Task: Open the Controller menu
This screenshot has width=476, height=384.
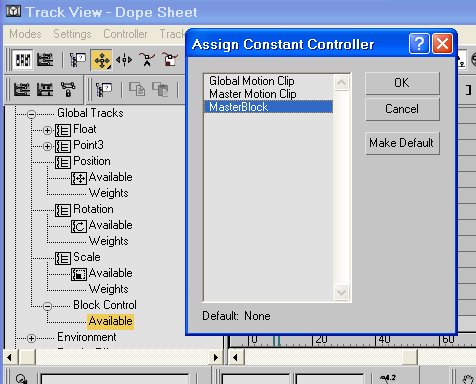Action: click(x=125, y=34)
